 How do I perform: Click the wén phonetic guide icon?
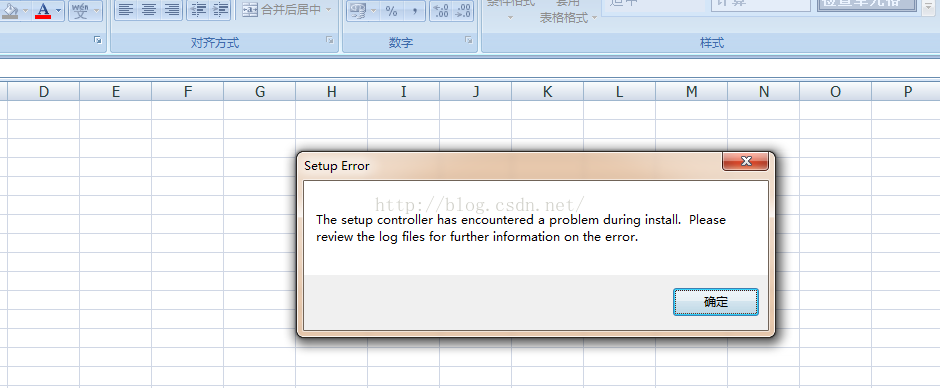click(80, 10)
